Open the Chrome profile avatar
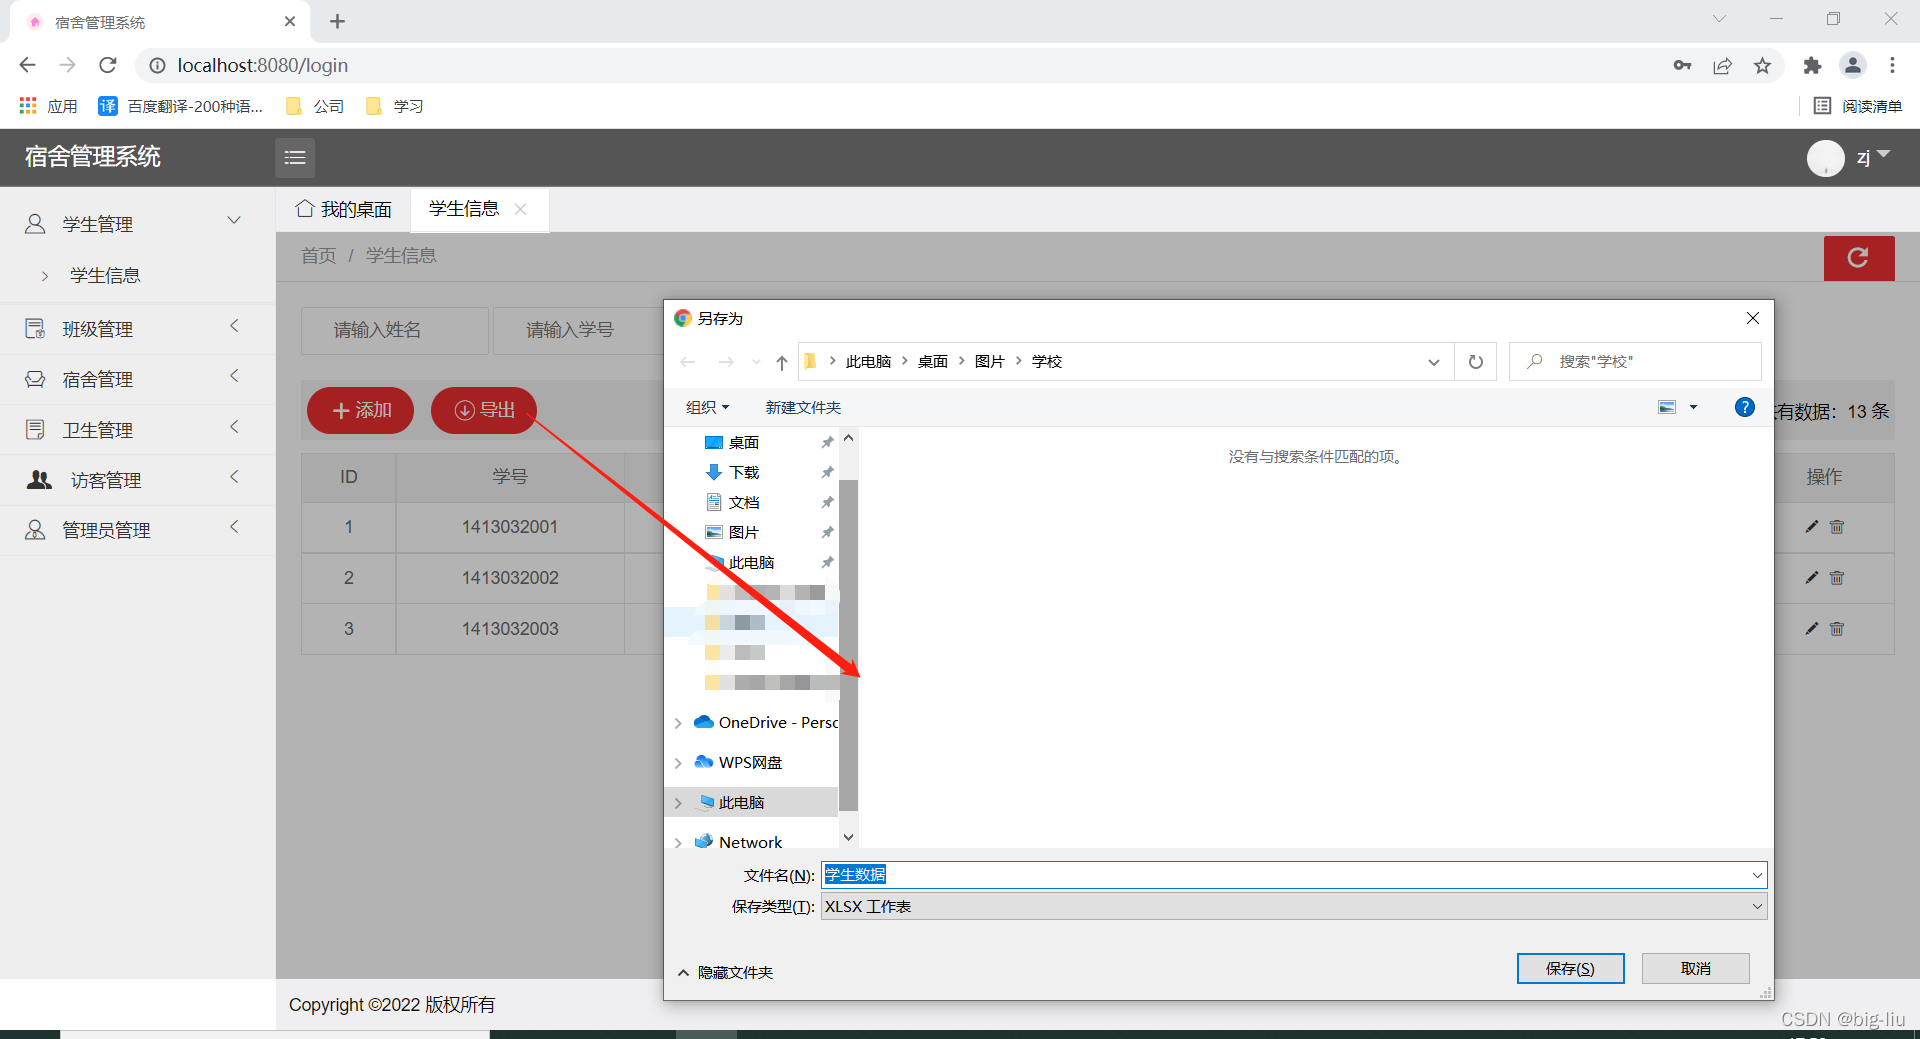Image resolution: width=1920 pixels, height=1039 pixels. pyautogui.click(x=1852, y=65)
